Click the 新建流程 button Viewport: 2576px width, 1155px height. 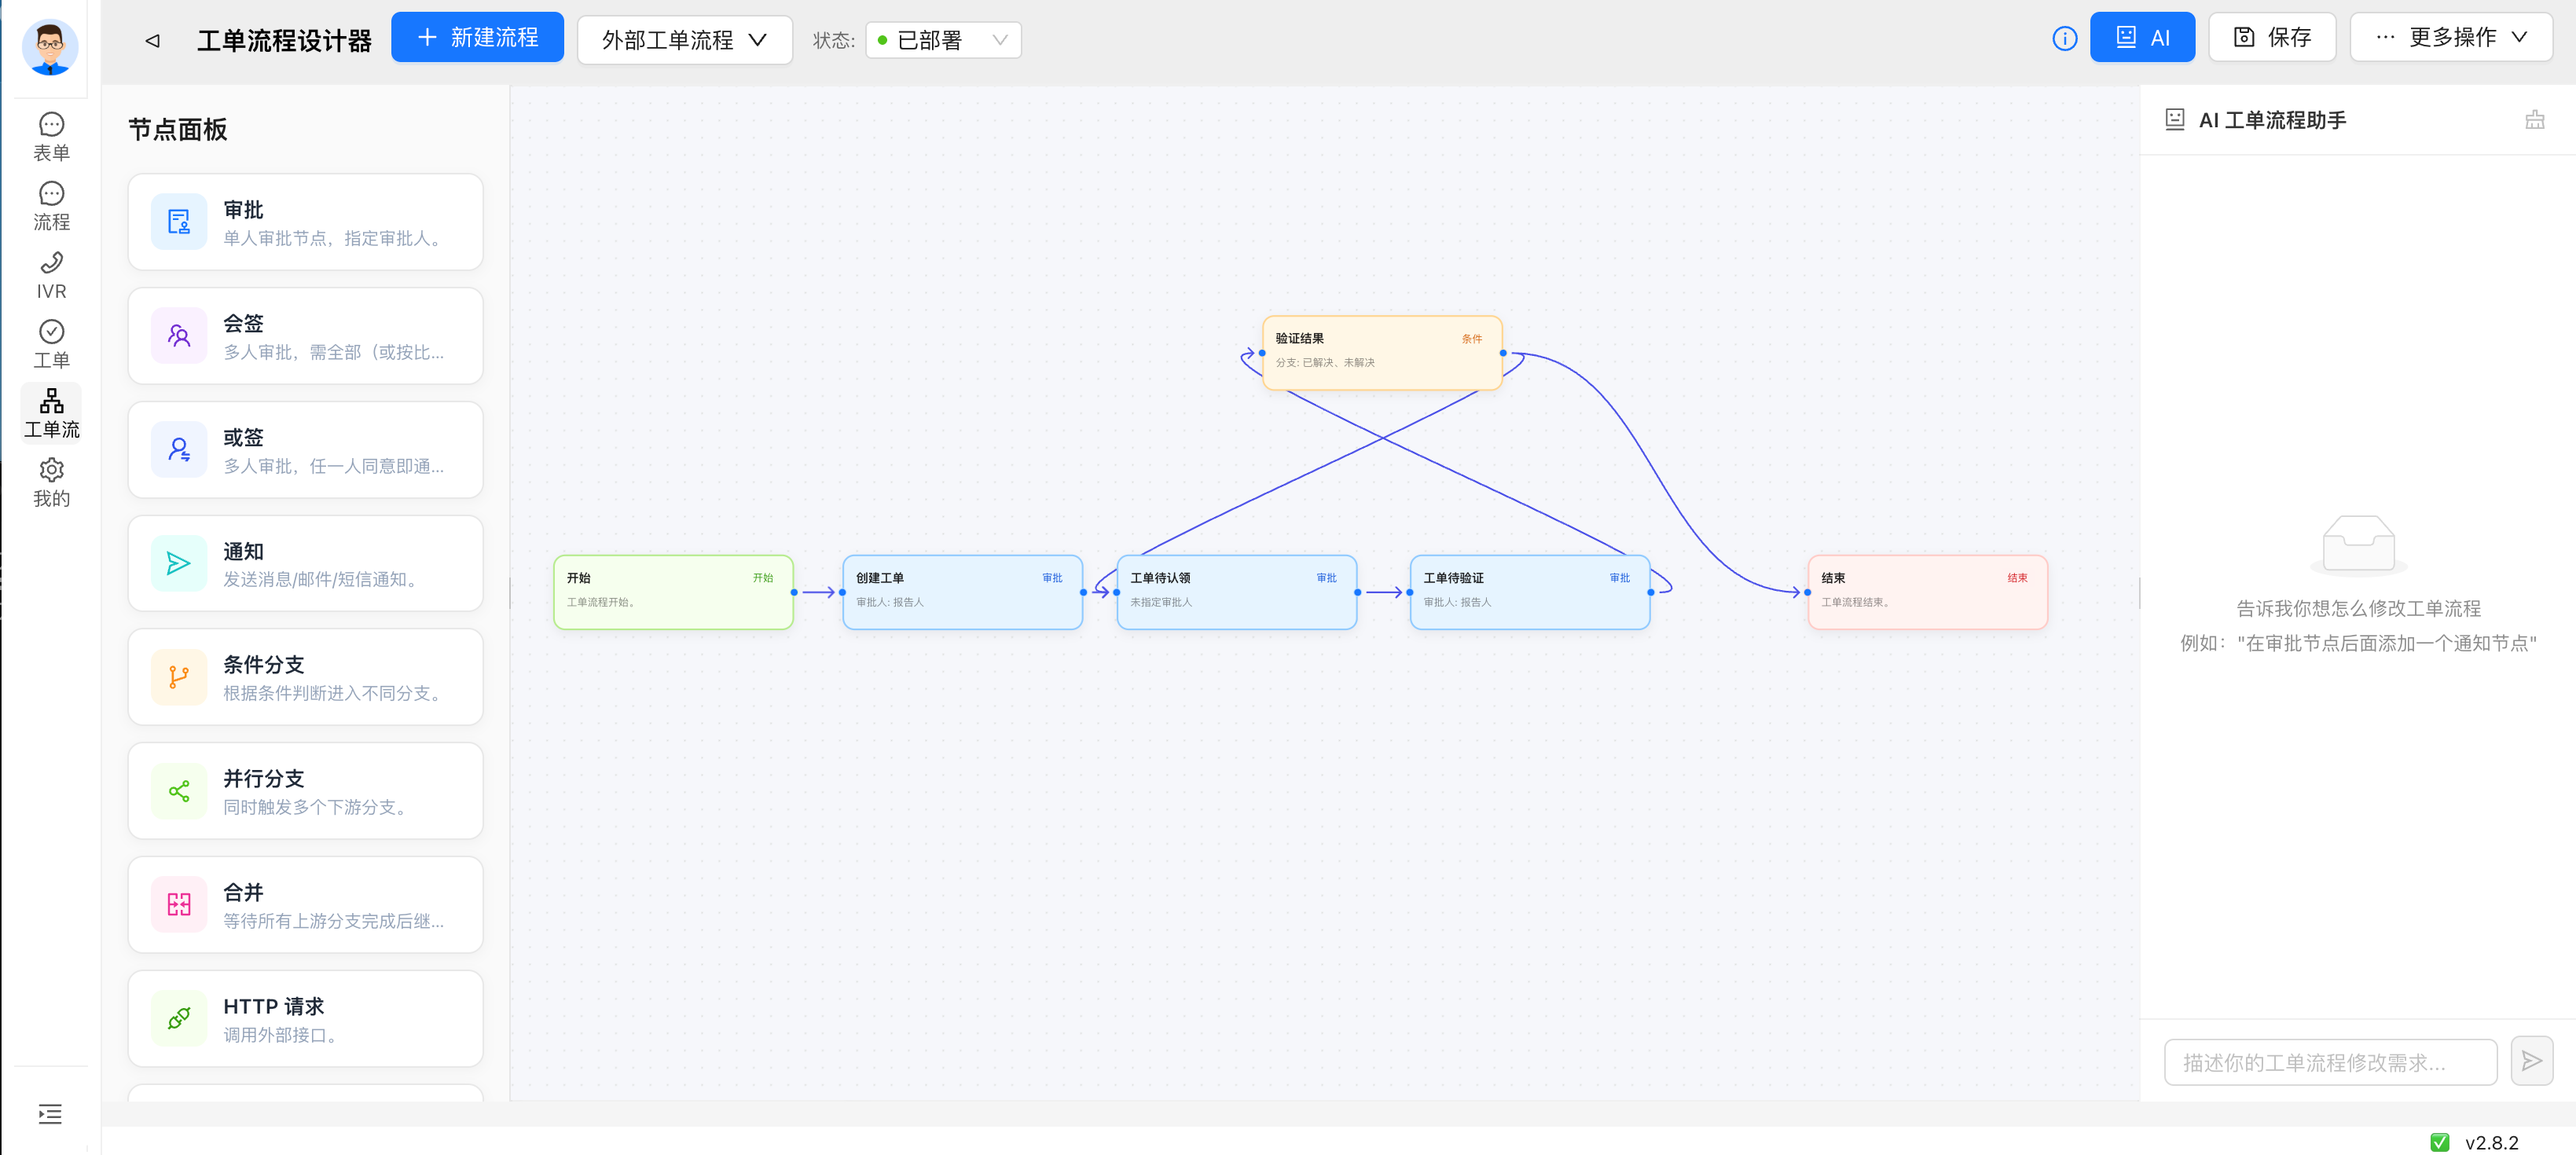[478, 38]
